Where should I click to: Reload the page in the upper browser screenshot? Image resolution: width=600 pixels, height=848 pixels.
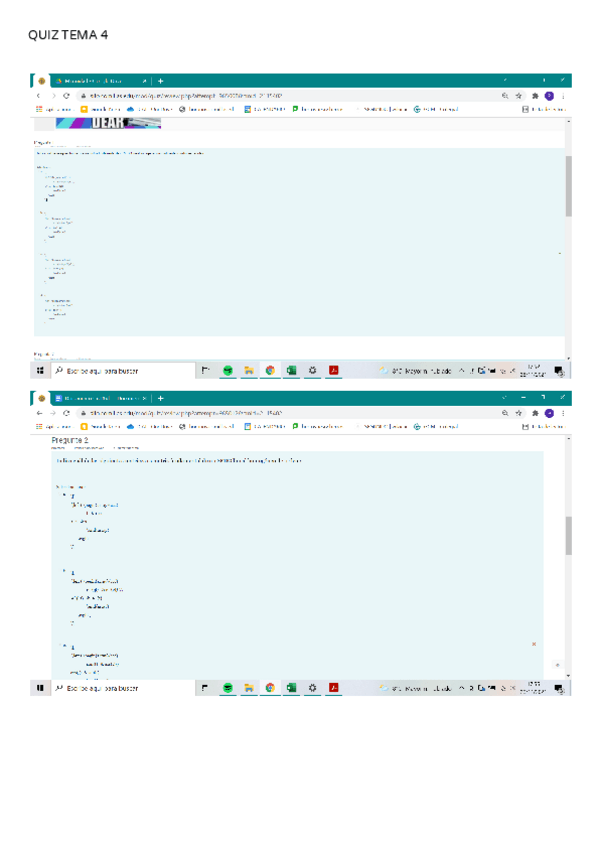[x=66, y=96]
